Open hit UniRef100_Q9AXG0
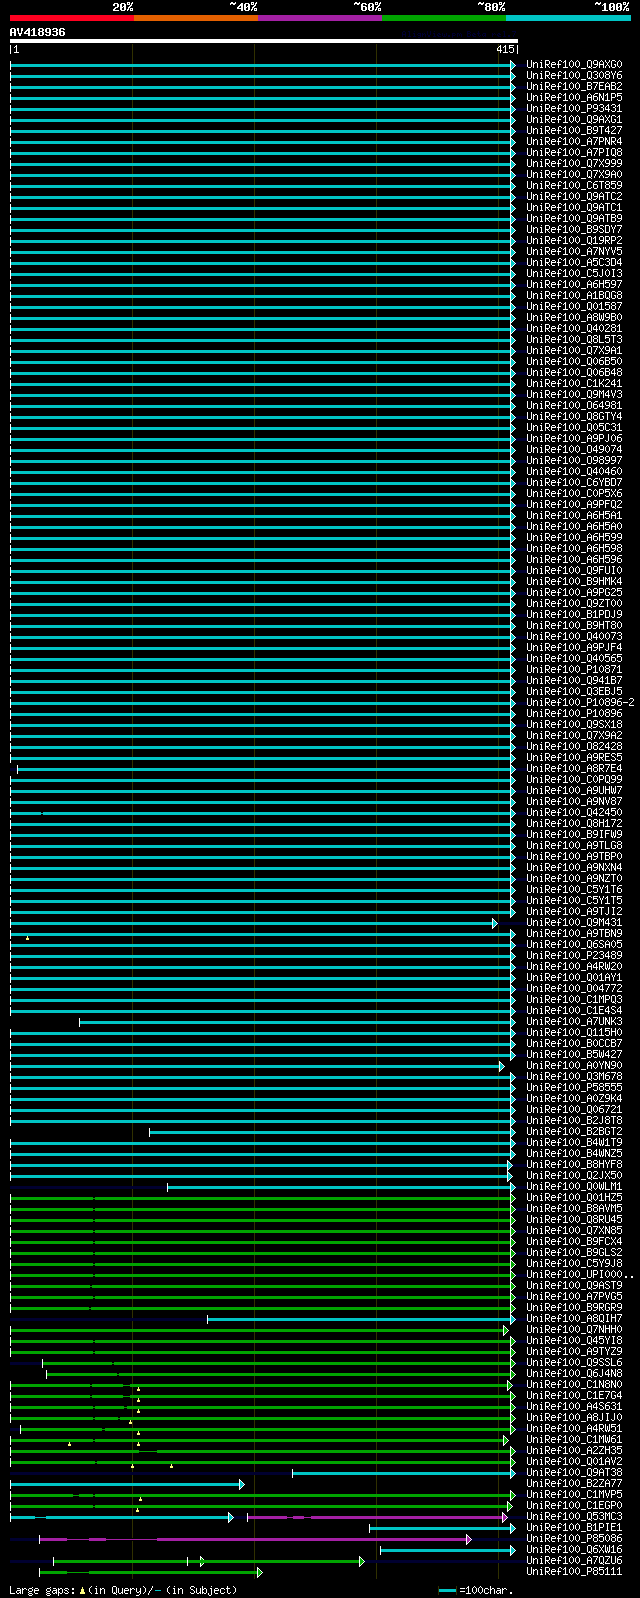The width and height of the screenshot is (640, 1598). (574, 65)
